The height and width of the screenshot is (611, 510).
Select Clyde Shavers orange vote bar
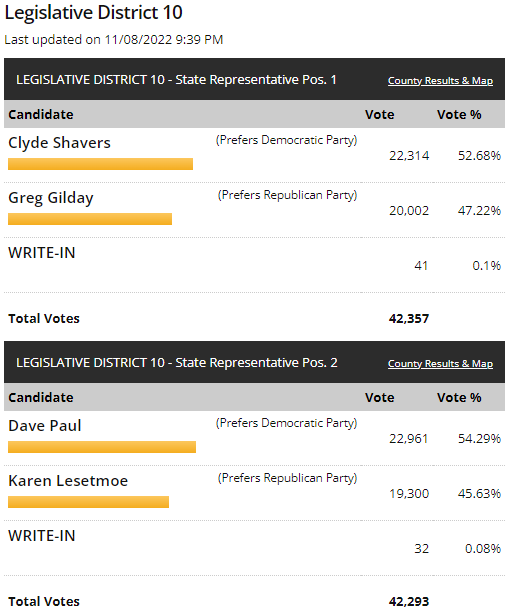[x=101, y=164]
